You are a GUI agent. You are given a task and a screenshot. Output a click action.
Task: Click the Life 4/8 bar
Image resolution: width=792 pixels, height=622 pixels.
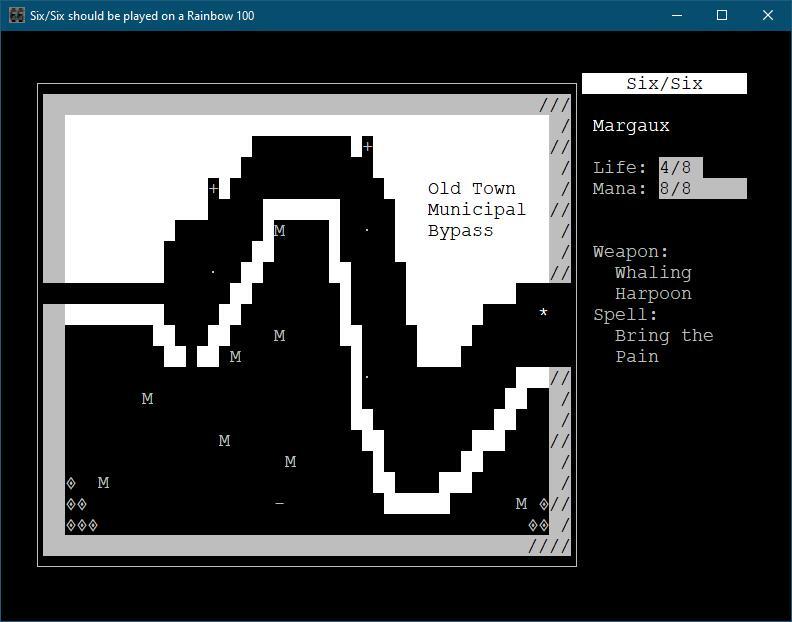tap(680, 167)
